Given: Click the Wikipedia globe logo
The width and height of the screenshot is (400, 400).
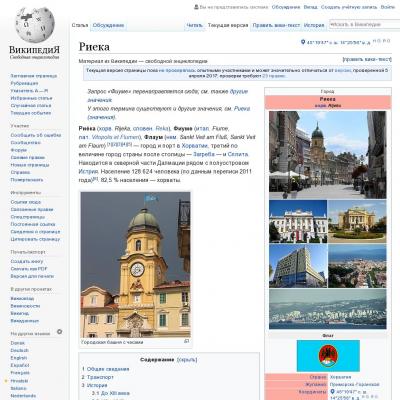Looking at the screenshot, I should tap(35, 25).
